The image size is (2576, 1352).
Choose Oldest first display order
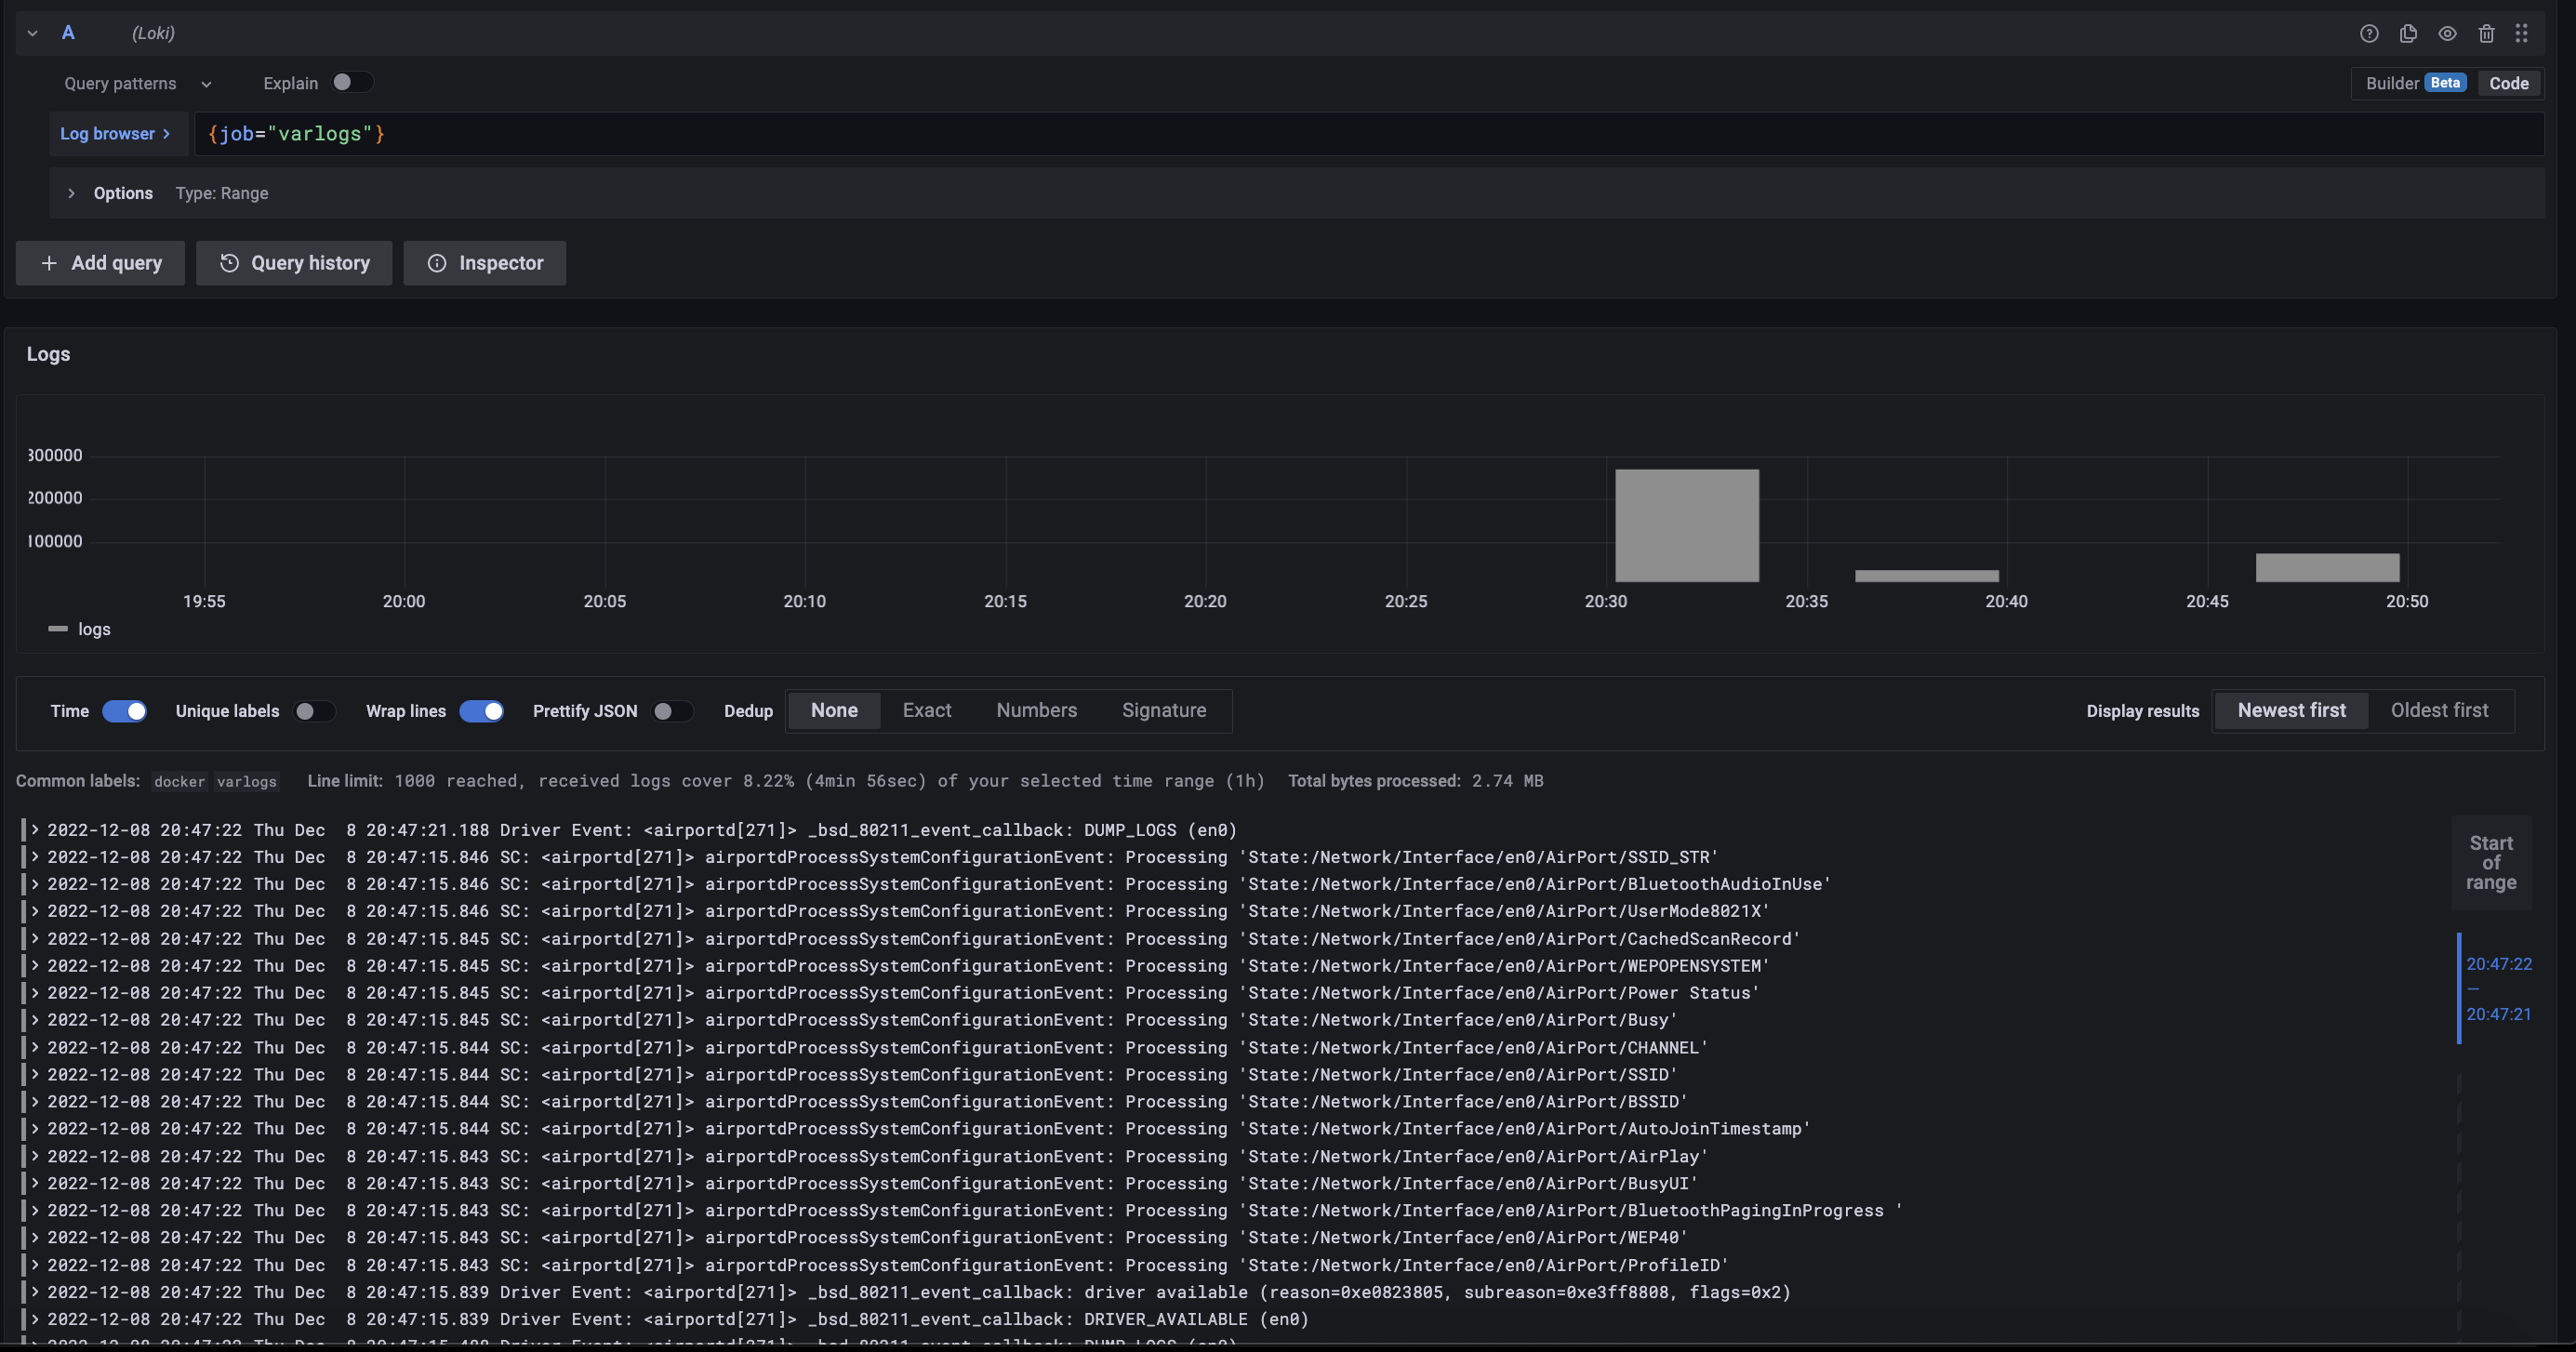(2438, 710)
